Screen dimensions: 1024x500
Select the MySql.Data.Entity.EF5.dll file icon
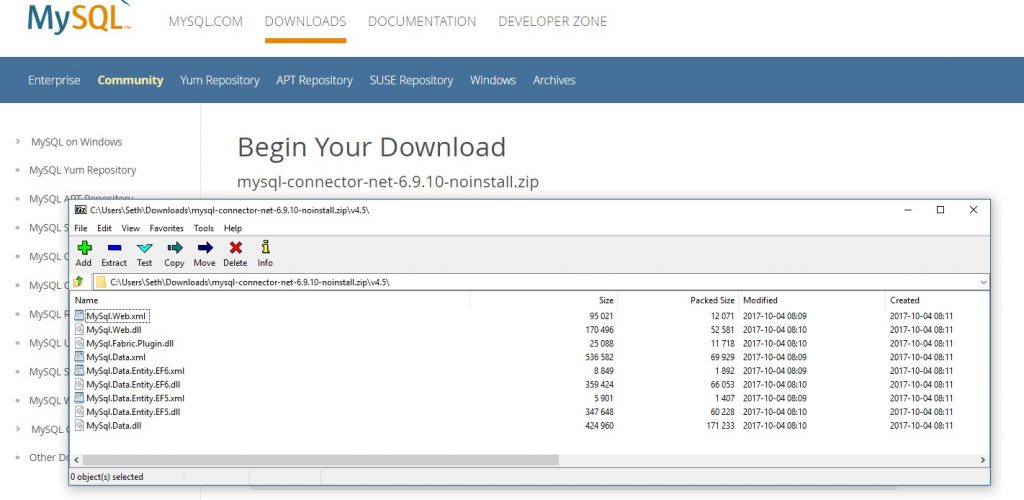79,412
